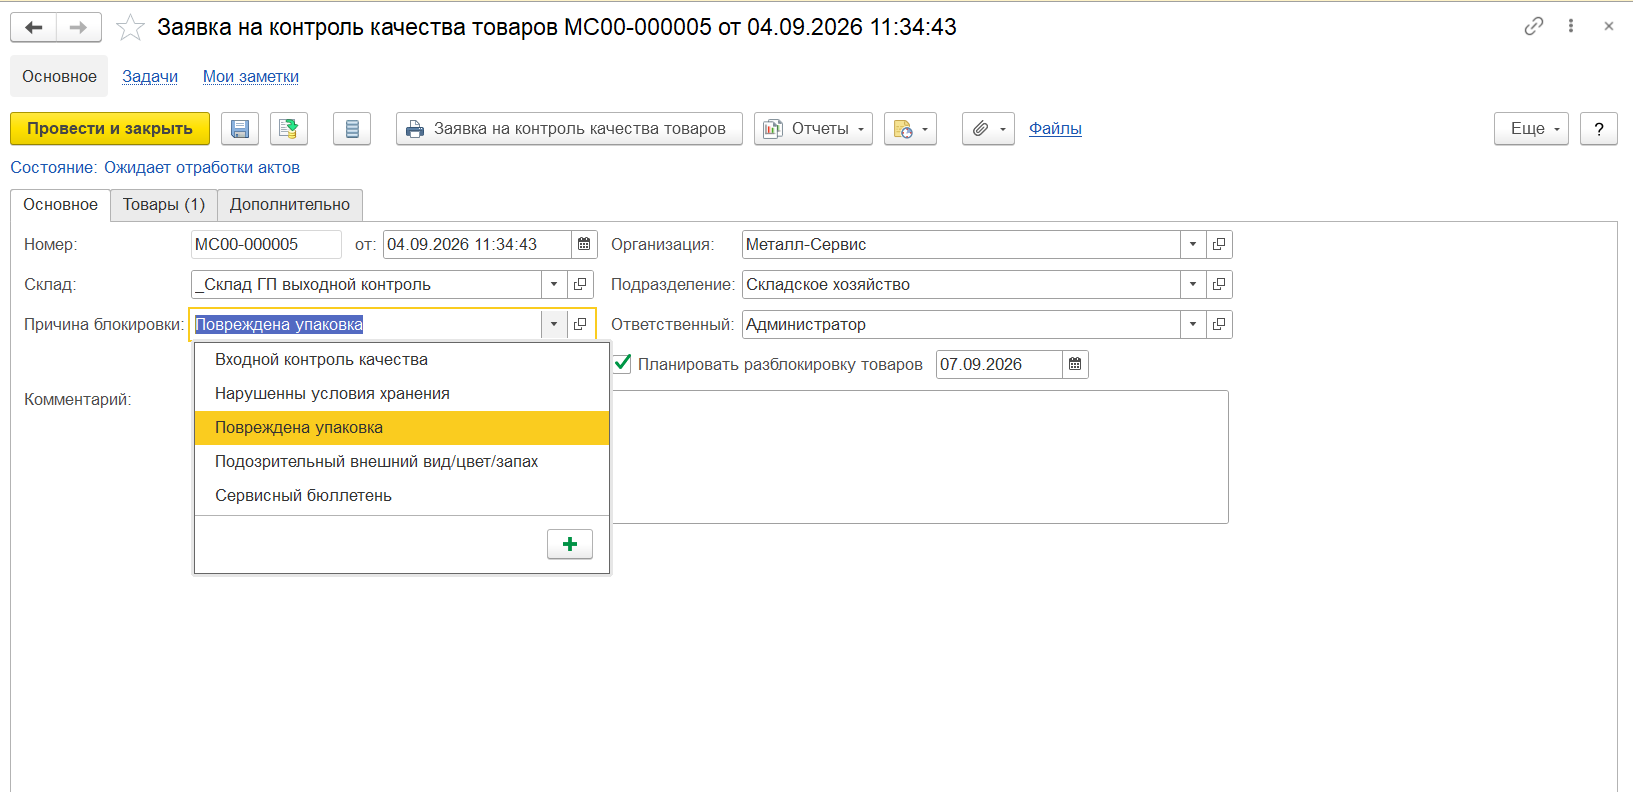Create new reason with green plus button
The image size is (1633, 792).
pyautogui.click(x=570, y=544)
